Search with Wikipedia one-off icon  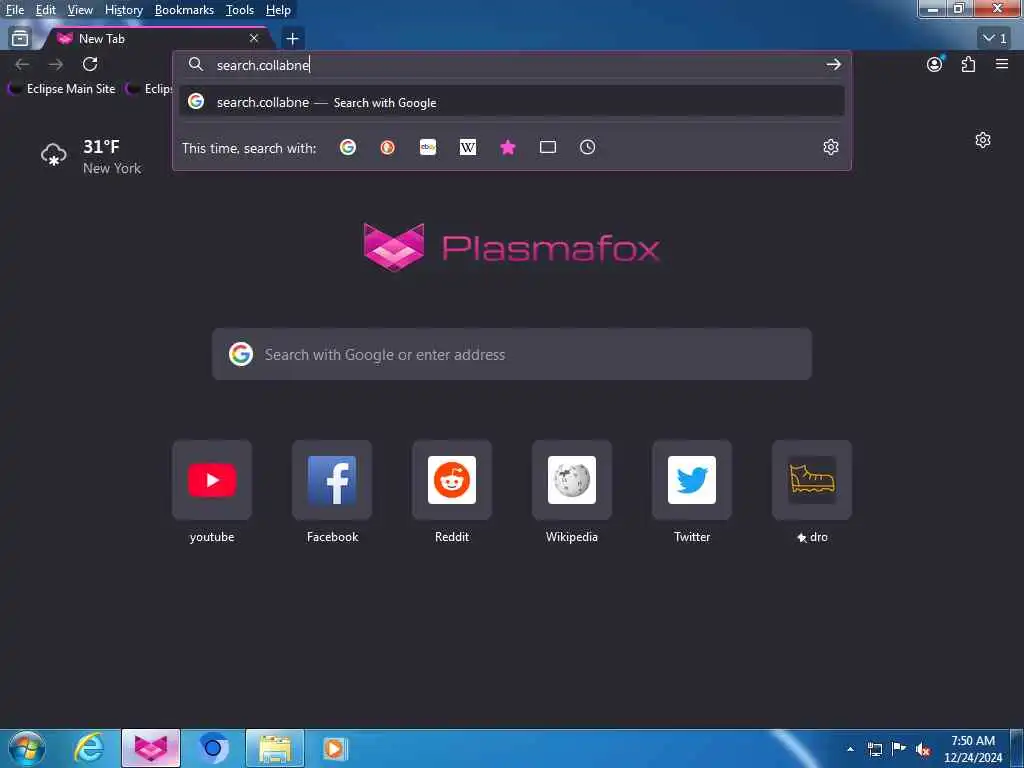pos(468,148)
